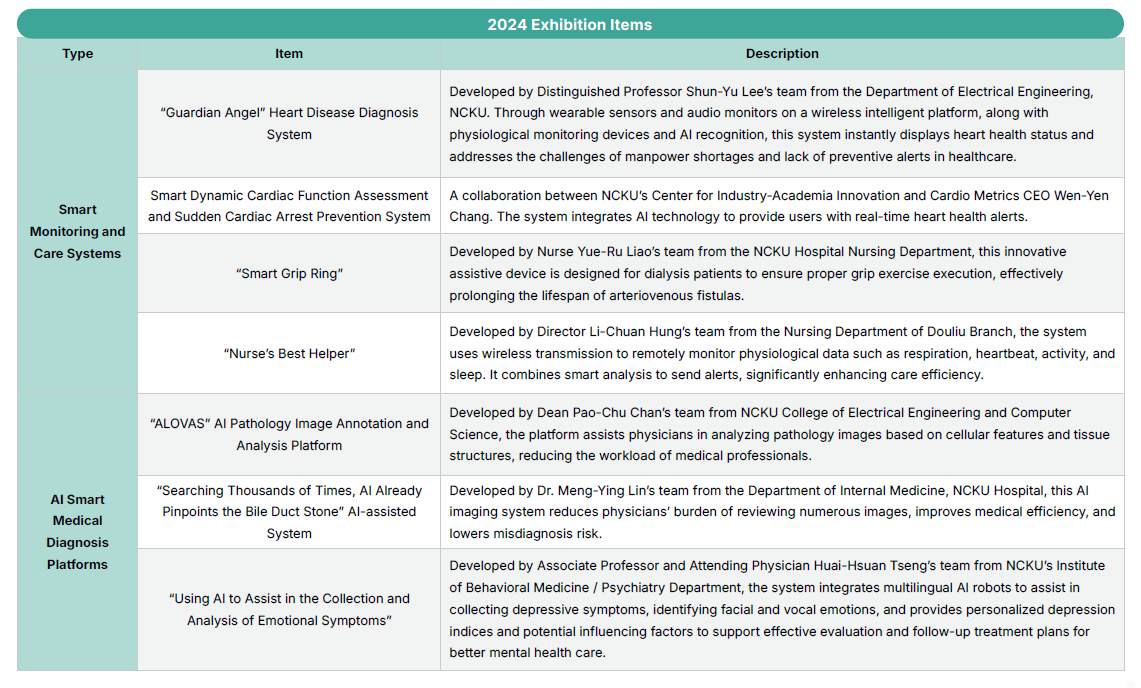Click the "2024 Exhibition Items" title banner
1141x688 pixels.
570,24
